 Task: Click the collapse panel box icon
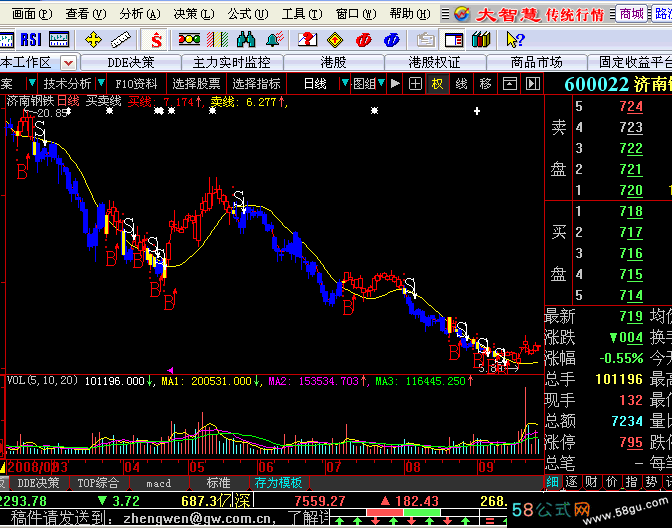tap(510, 83)
